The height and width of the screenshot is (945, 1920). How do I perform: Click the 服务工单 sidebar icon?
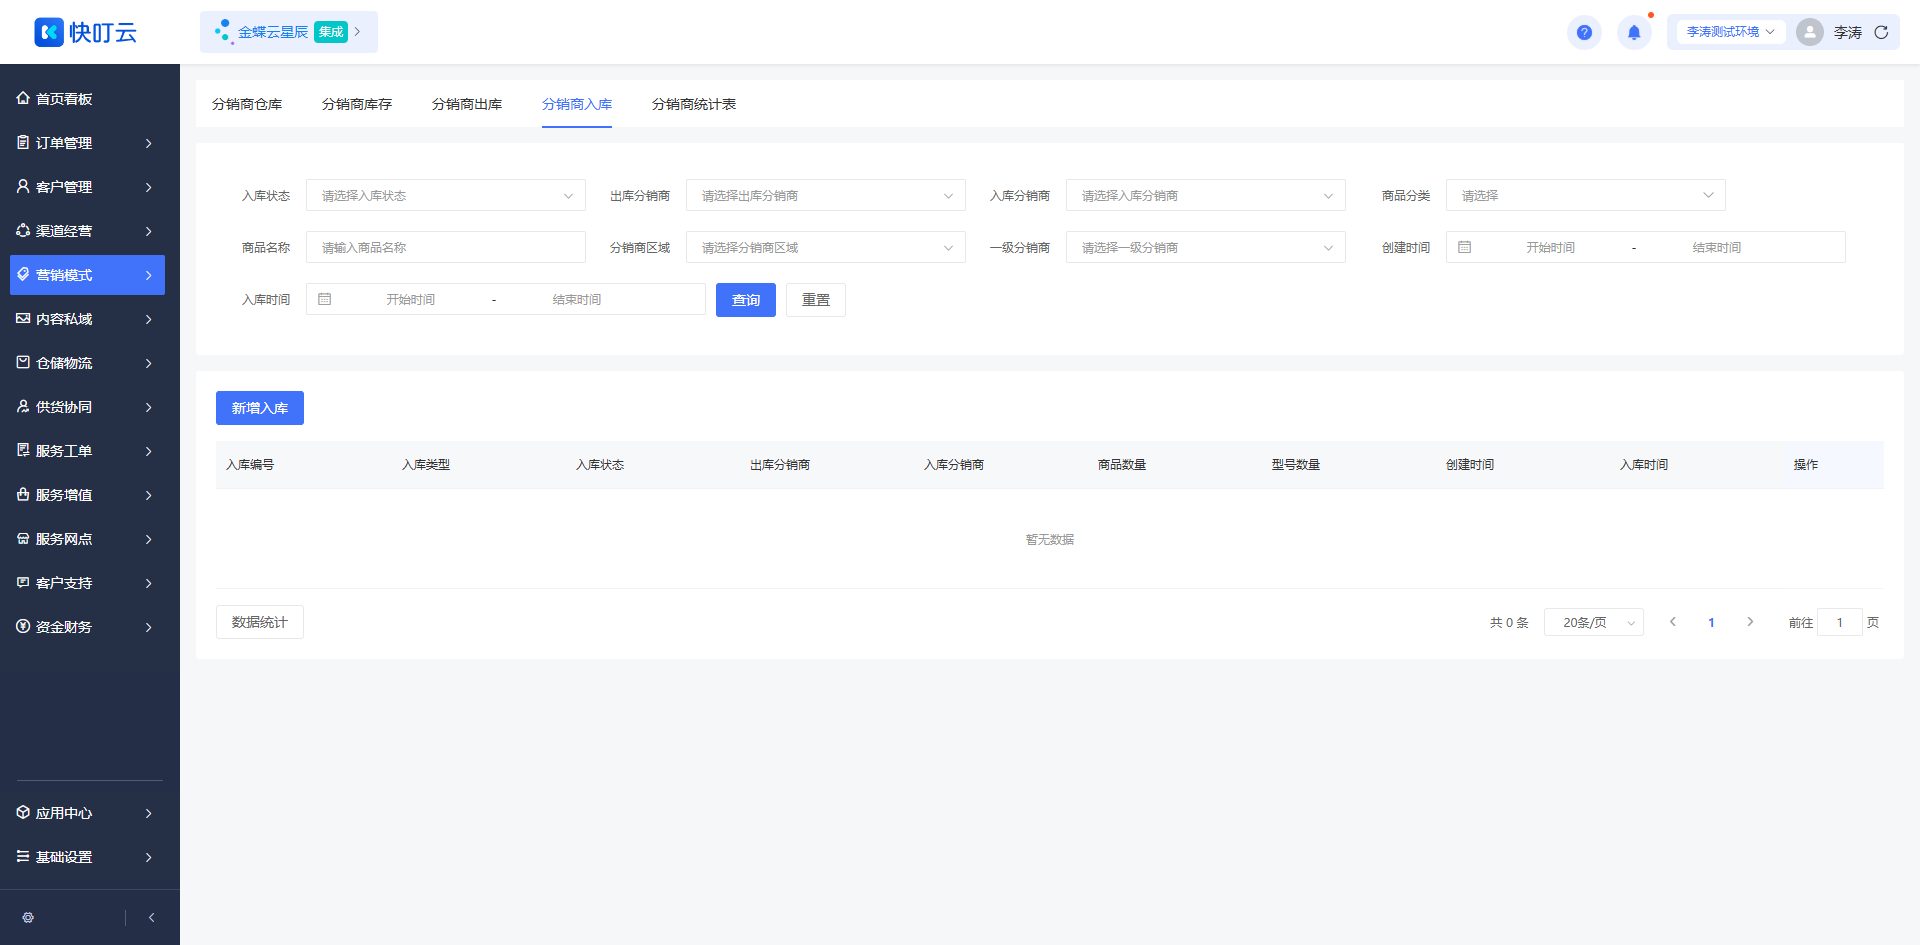(23, 450)
